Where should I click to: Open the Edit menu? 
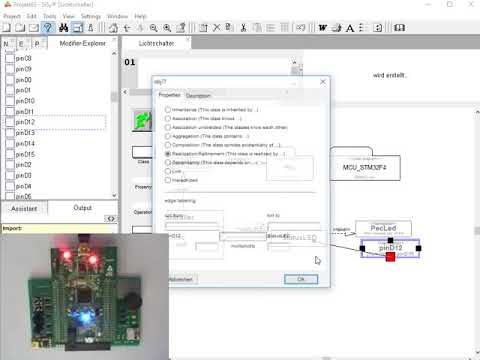coord(32,16)
